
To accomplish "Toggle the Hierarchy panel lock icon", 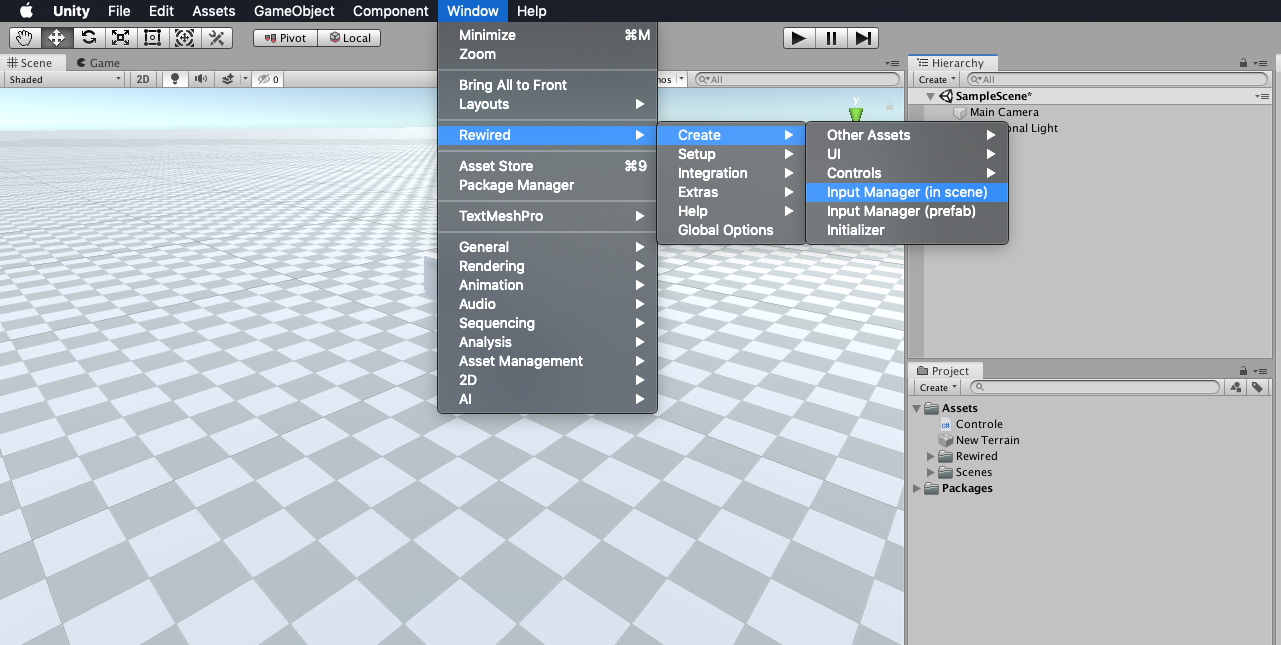I will pos(1243,63).
